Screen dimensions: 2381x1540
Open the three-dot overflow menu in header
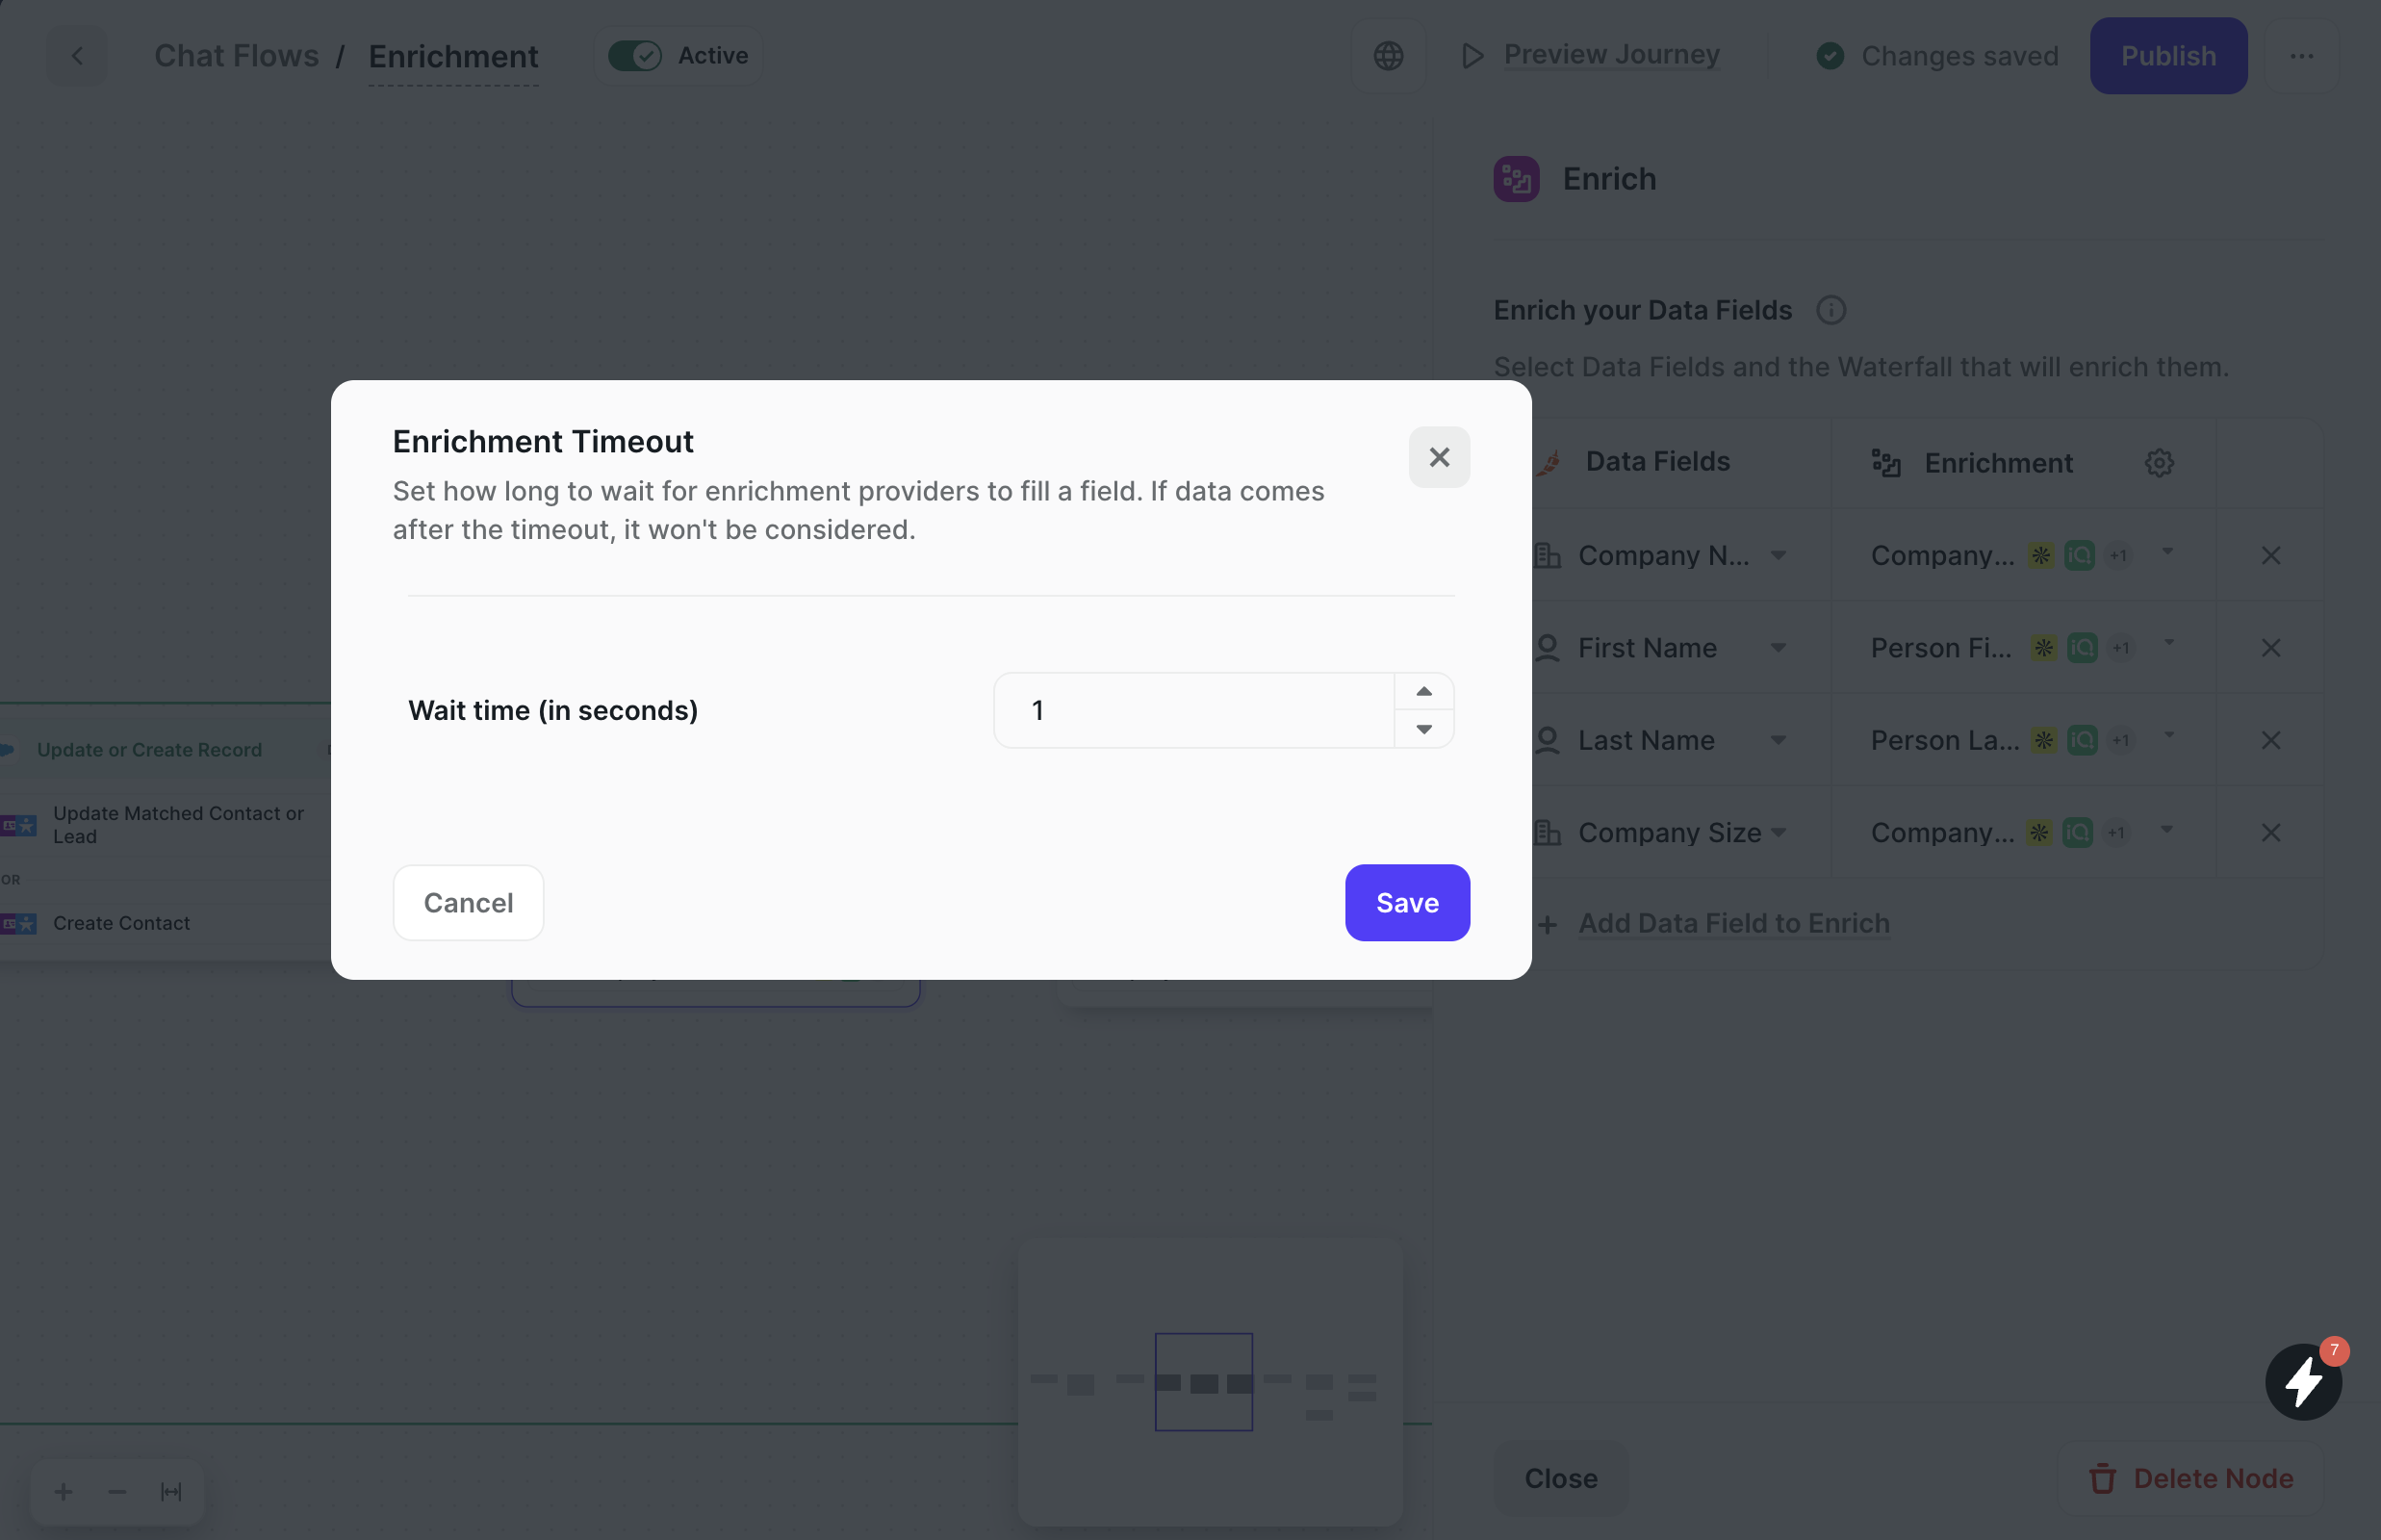click(2303, 55)
